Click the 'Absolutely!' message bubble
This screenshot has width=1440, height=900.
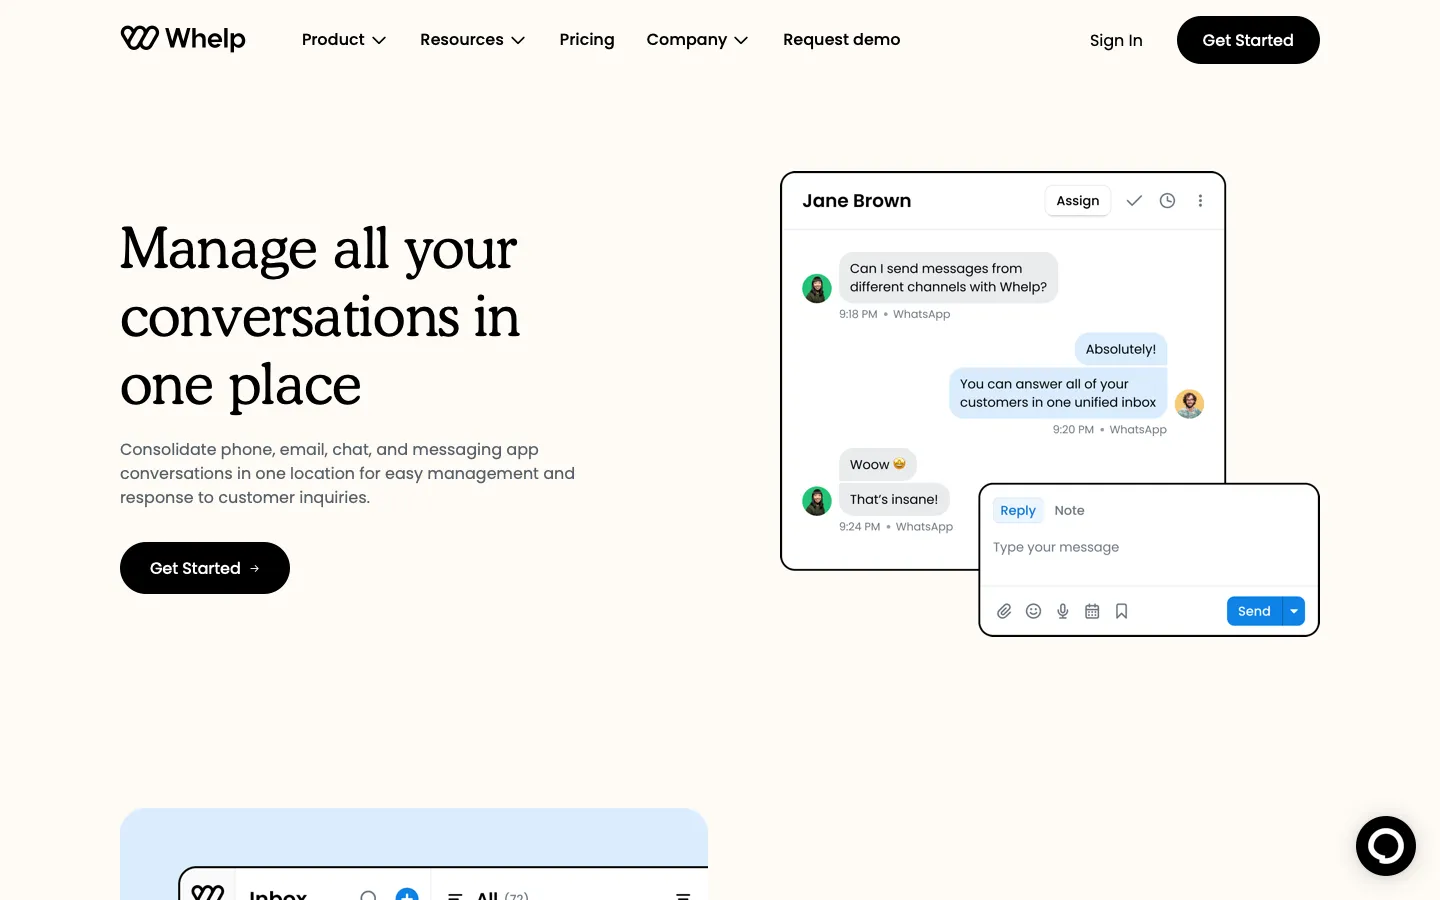(1120, 349)
